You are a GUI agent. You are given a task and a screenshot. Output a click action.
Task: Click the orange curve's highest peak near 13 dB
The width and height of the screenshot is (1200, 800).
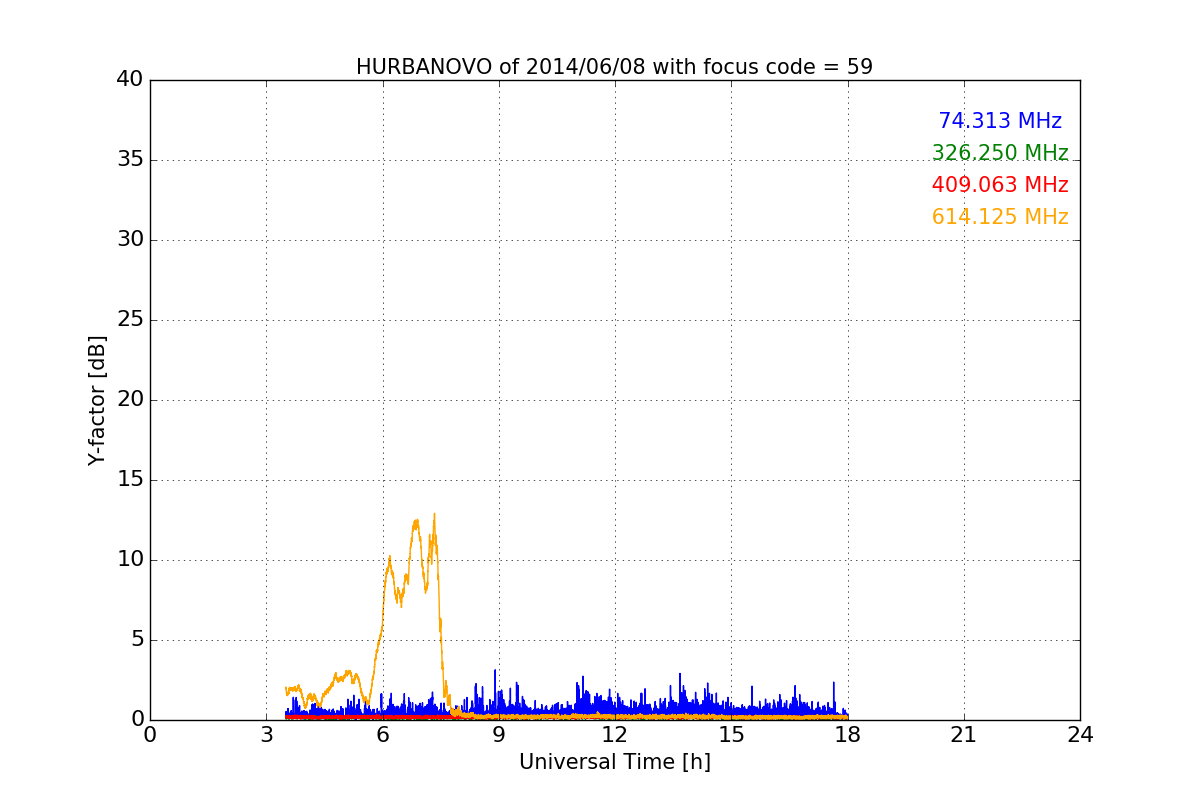[x=434, y=514]
